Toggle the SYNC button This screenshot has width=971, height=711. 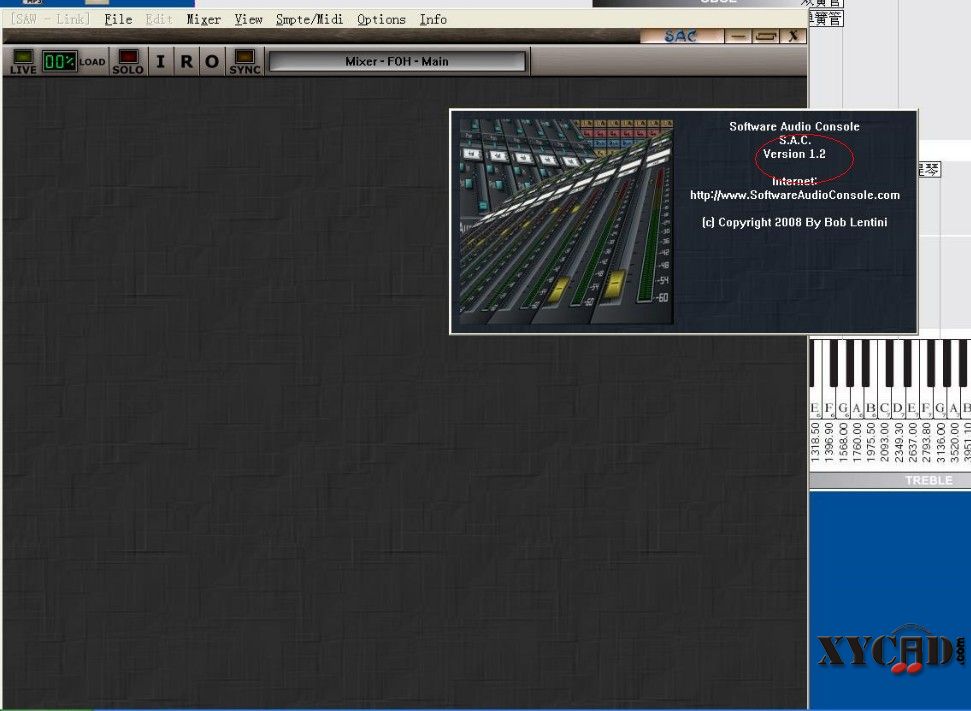pos(245,61)
